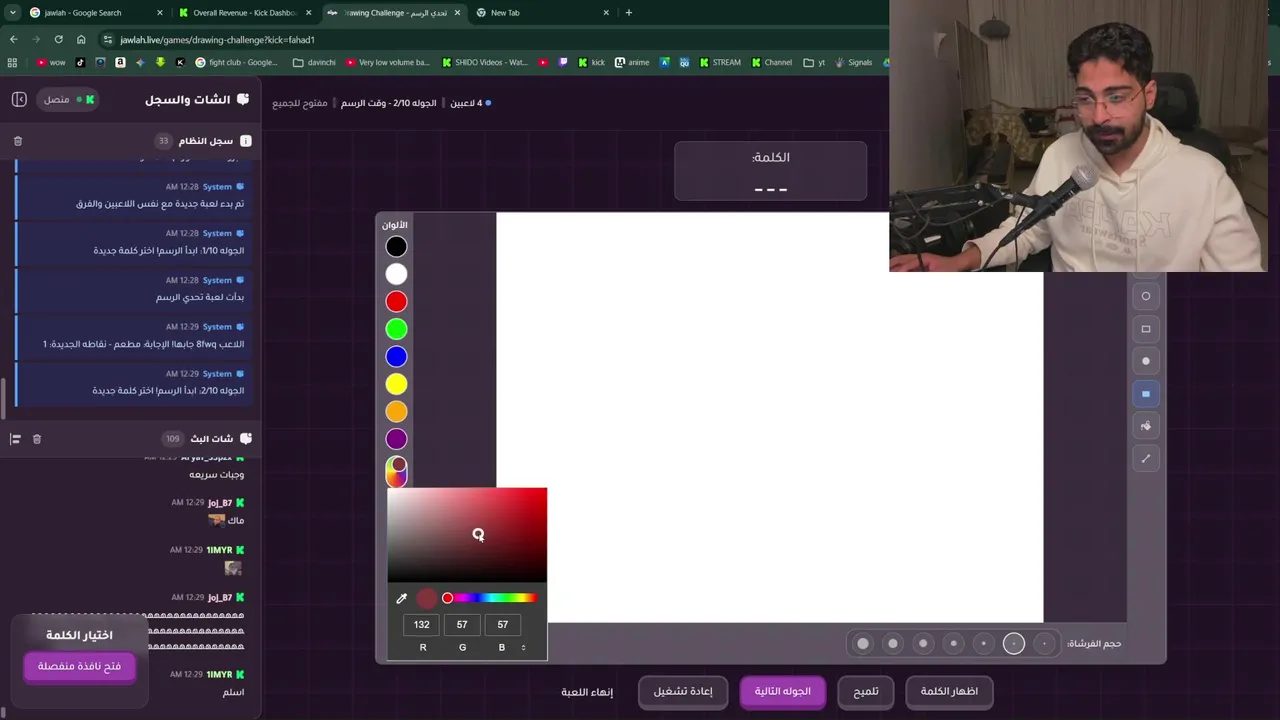Click إعادة تشغيل restart button
This screenshot has width=1280, height=720.
click(x=683, y=691)
